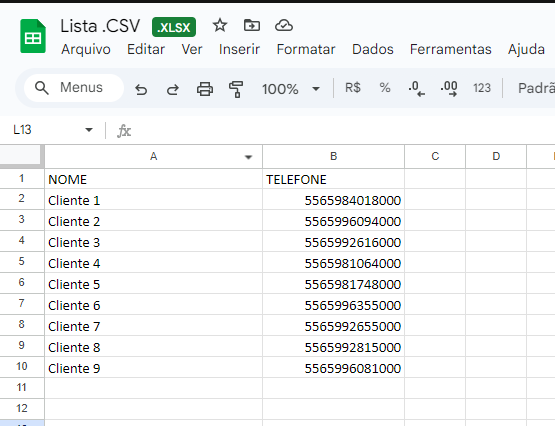Increase decimal places
This screenshot has height=426, width=555.
449,88
